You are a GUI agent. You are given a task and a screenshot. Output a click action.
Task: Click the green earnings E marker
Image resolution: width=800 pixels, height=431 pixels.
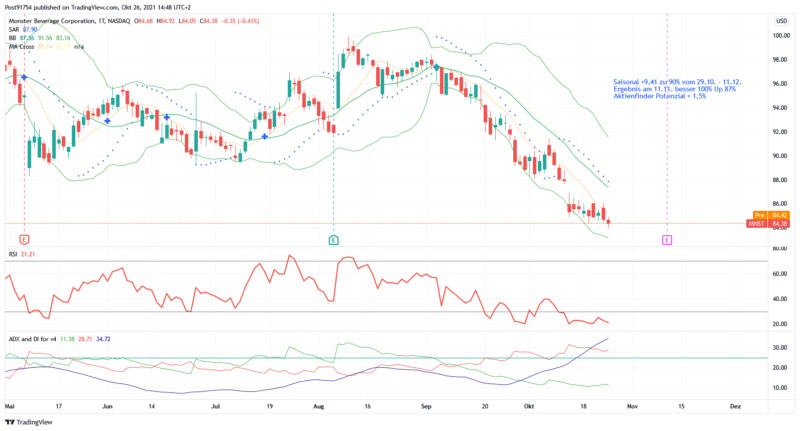point(332,239)
